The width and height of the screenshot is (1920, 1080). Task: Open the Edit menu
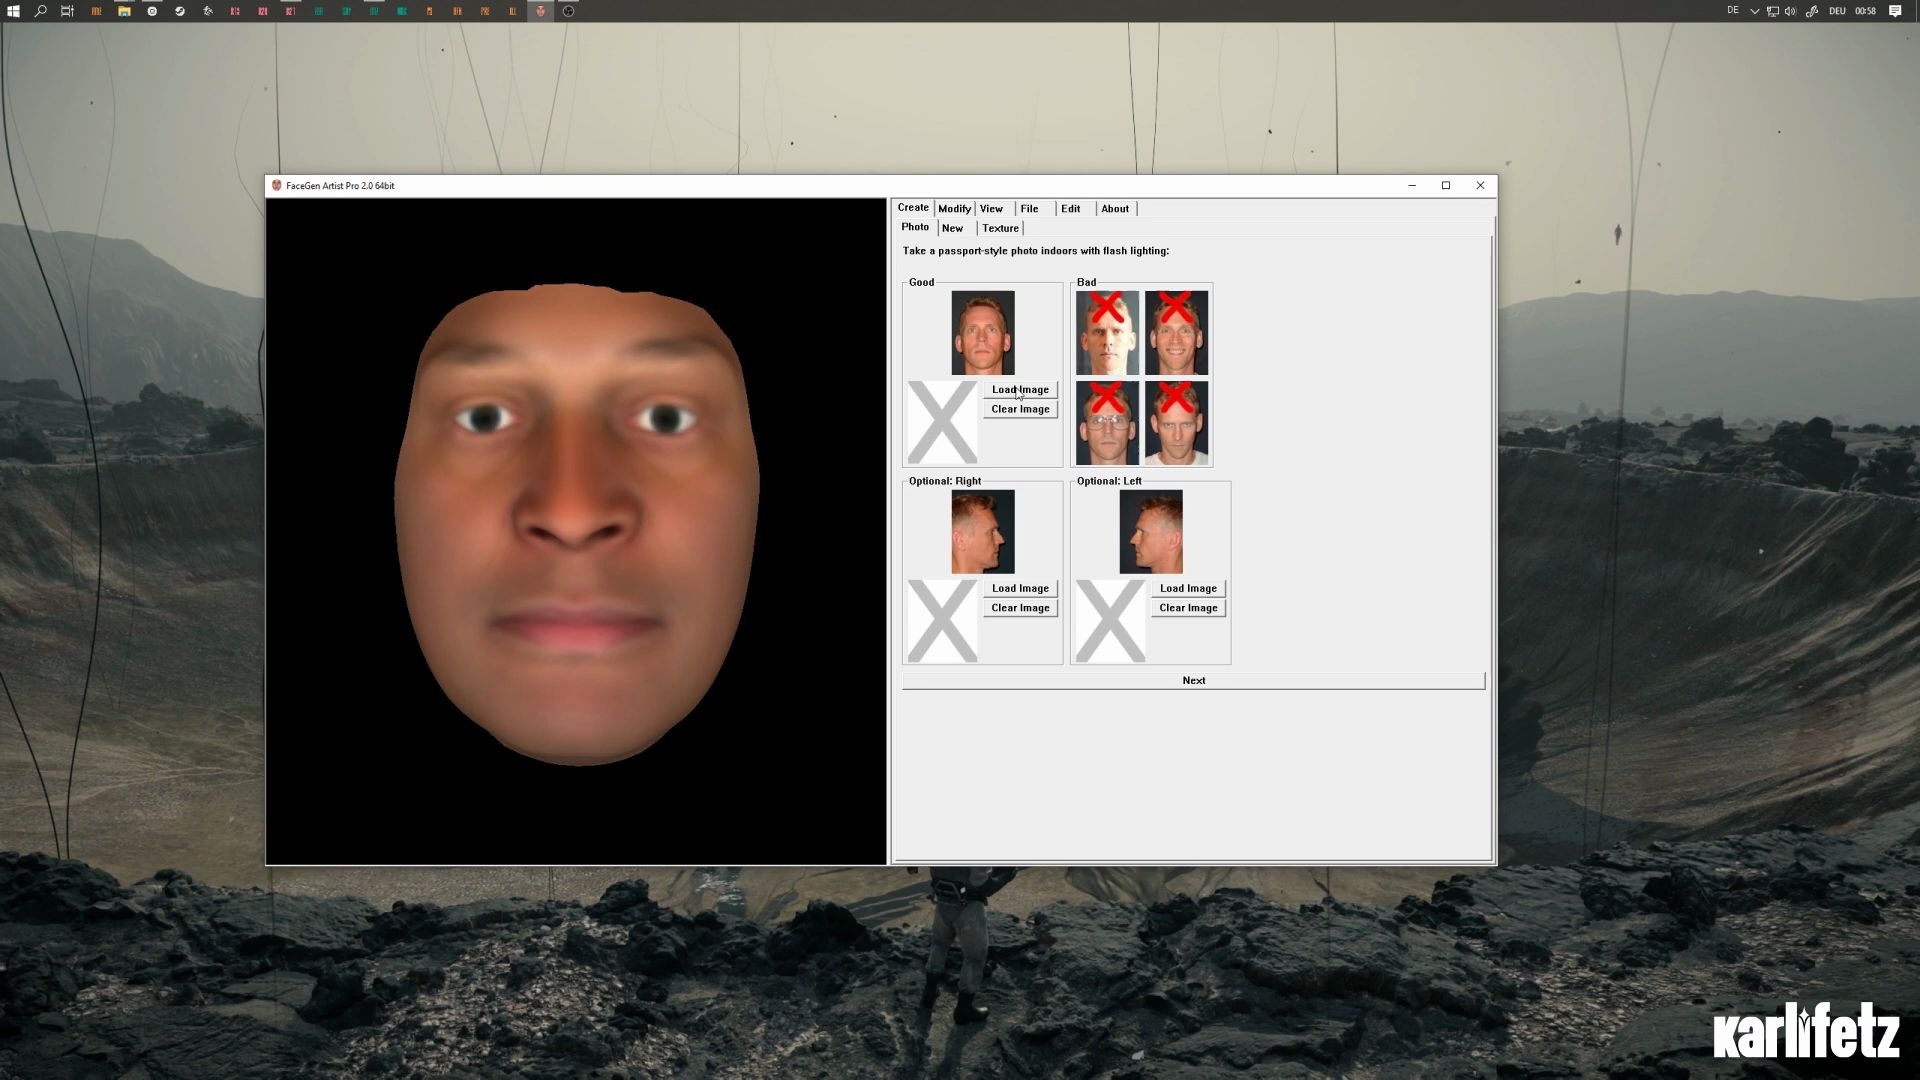pyautogui.click(x=1070, y=208)
